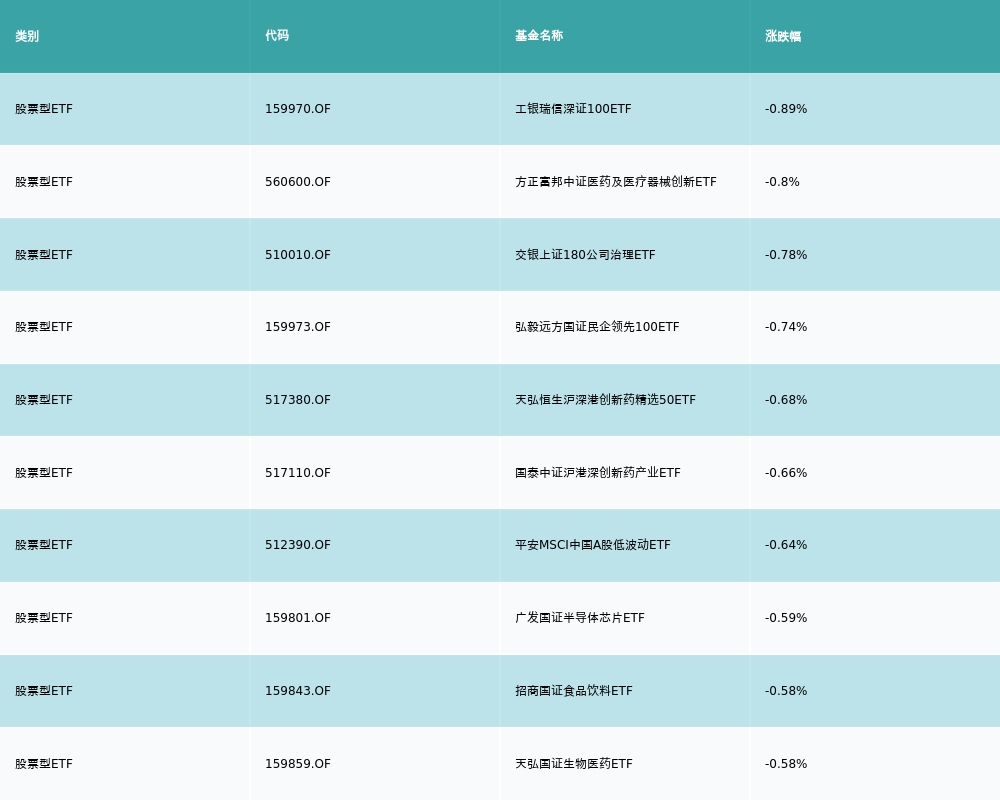This screenshot has width=1000, height=800.
Task: Select fund code 159843.OF
Action: coord(298,691)
